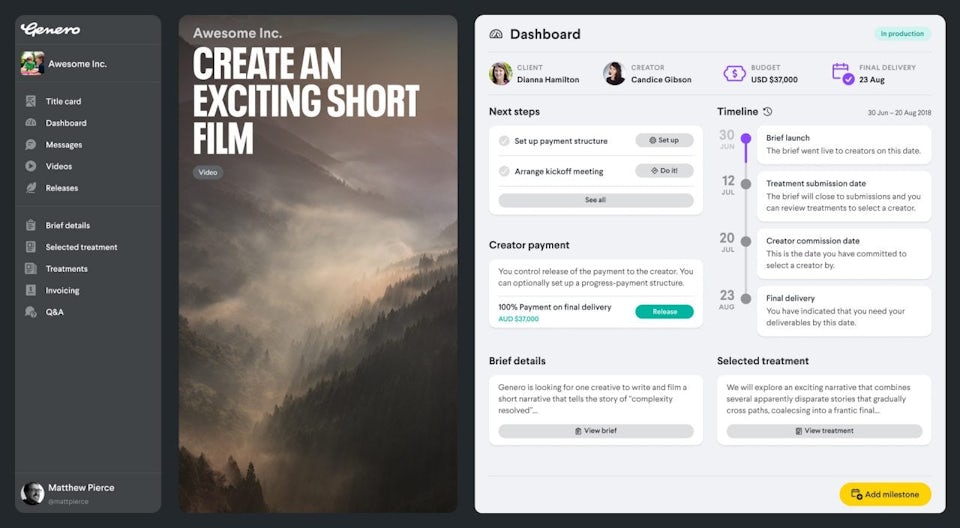Click the Messages speech bubble icon
The width and height of the screenshot is (960, 528).
point(31,145)
